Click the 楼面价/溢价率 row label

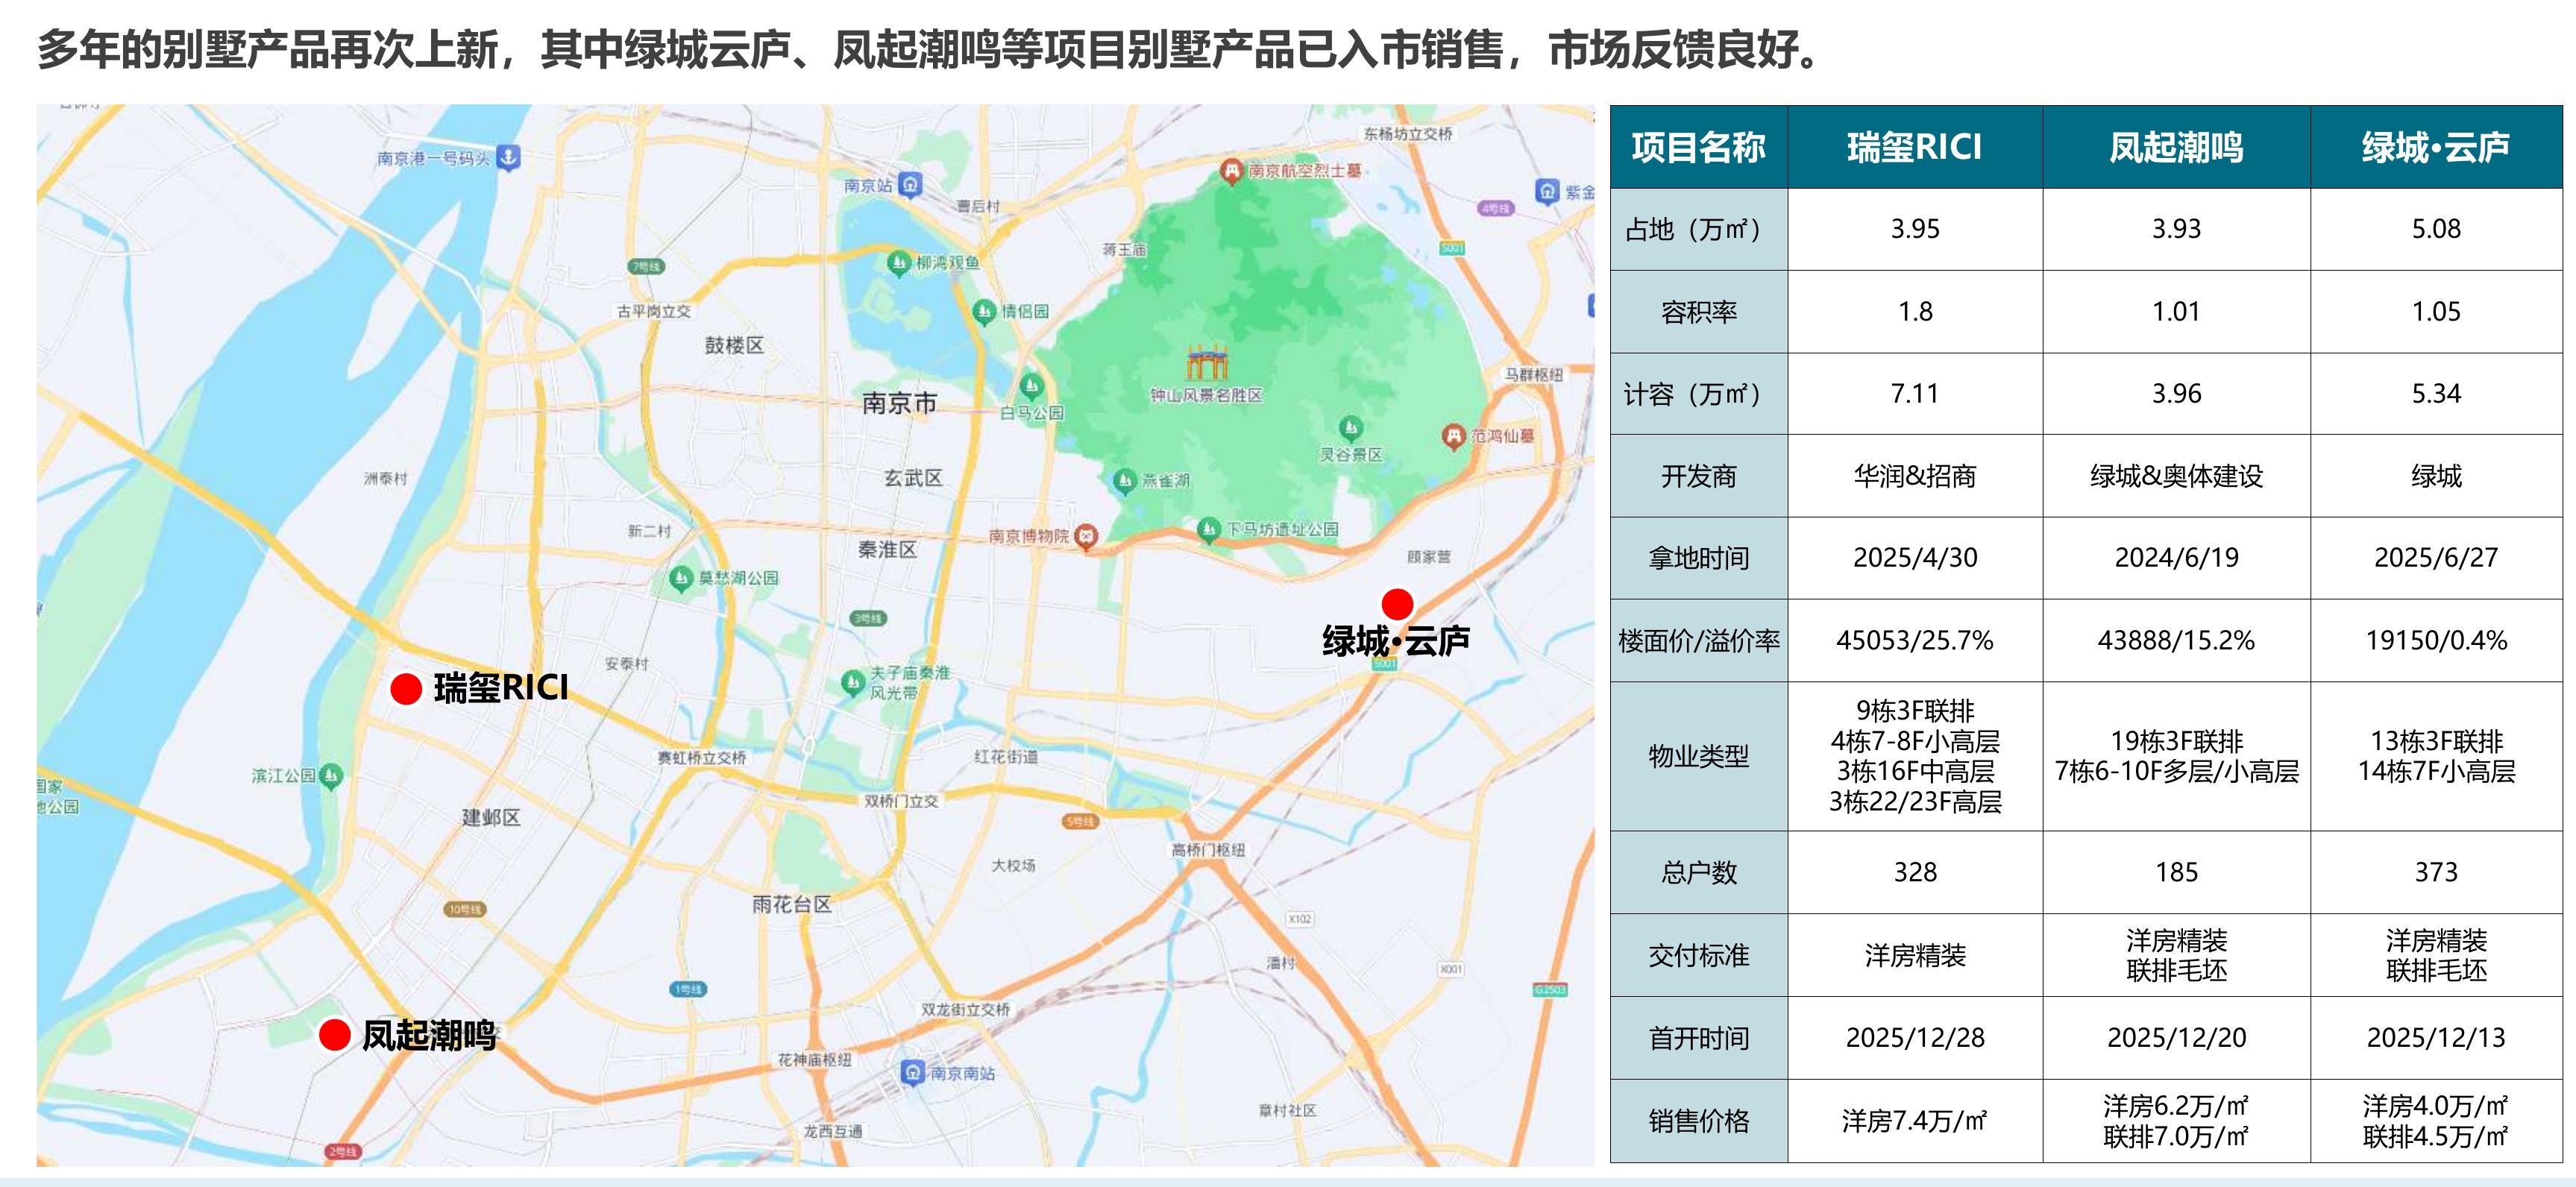1699,641
